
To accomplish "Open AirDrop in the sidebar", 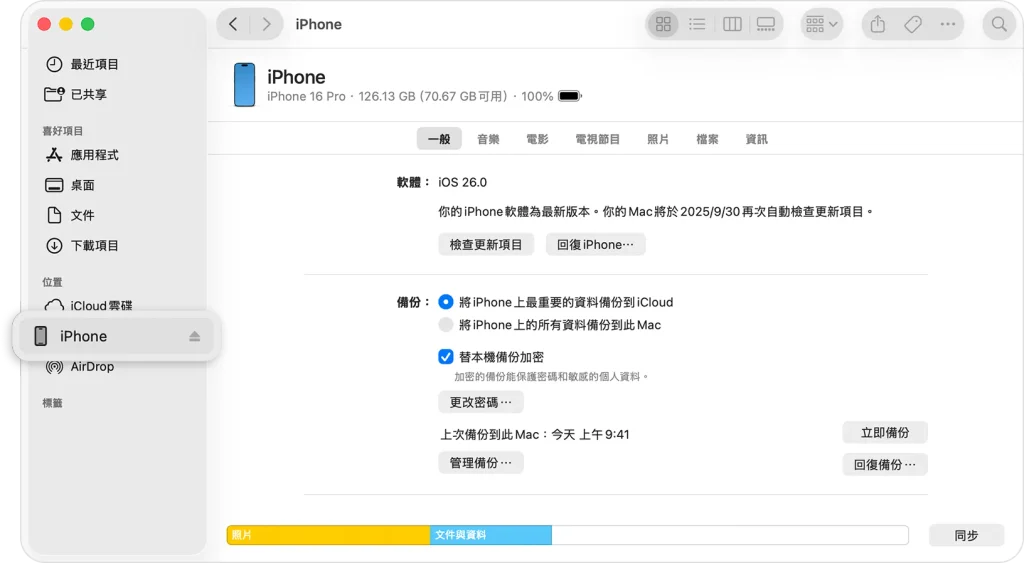I will (80, 366).
